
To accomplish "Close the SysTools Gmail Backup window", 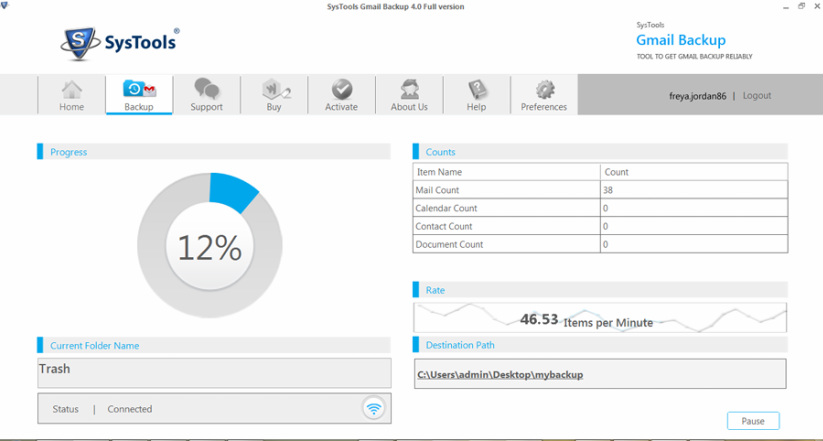I will (817, 6).
